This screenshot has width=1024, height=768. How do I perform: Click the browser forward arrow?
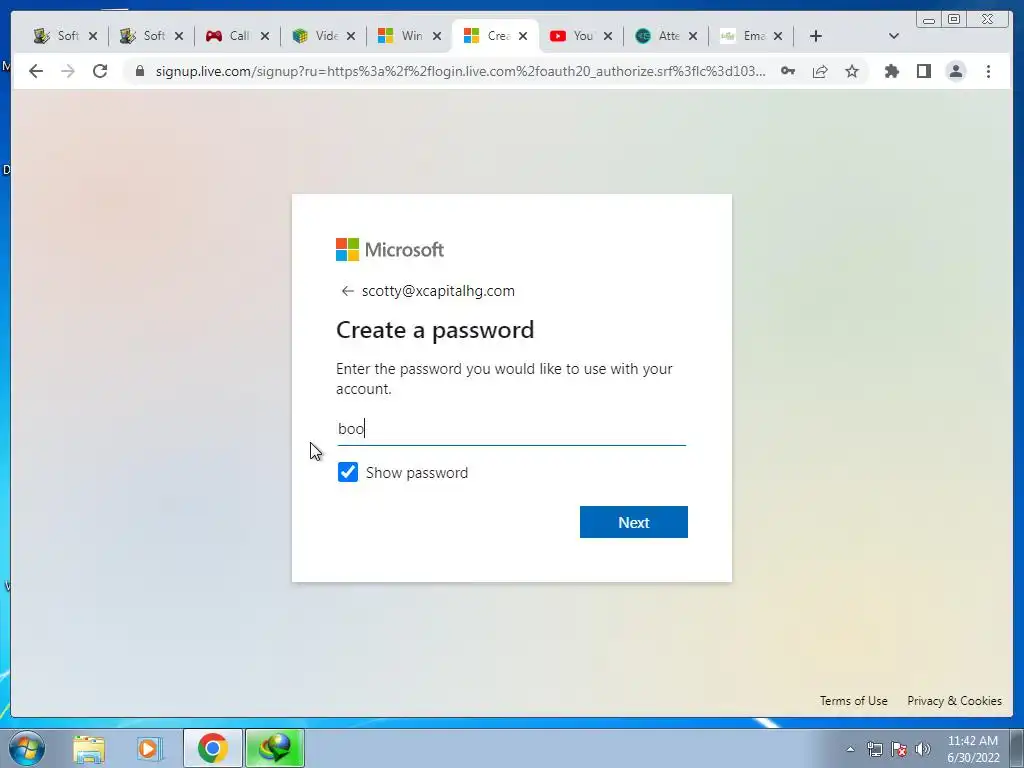click(x=68, y=71)
